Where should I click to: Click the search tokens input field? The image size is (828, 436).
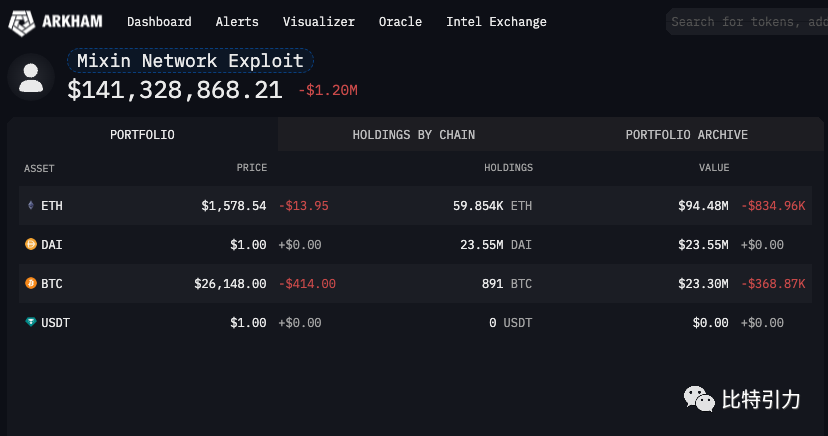pos(748,21)
